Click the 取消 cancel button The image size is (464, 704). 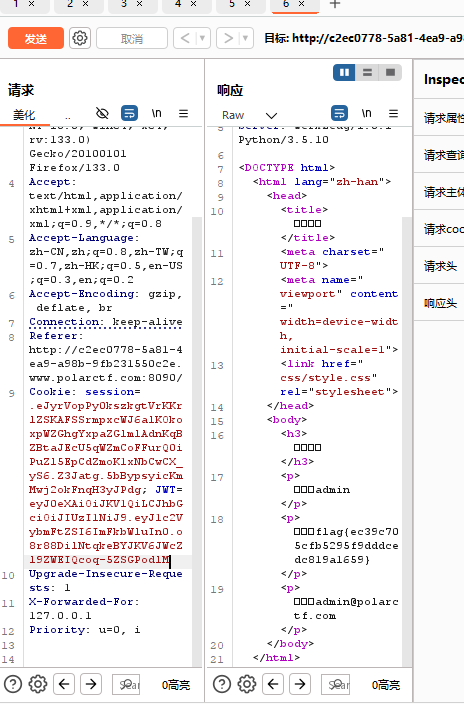pos(132,39)
